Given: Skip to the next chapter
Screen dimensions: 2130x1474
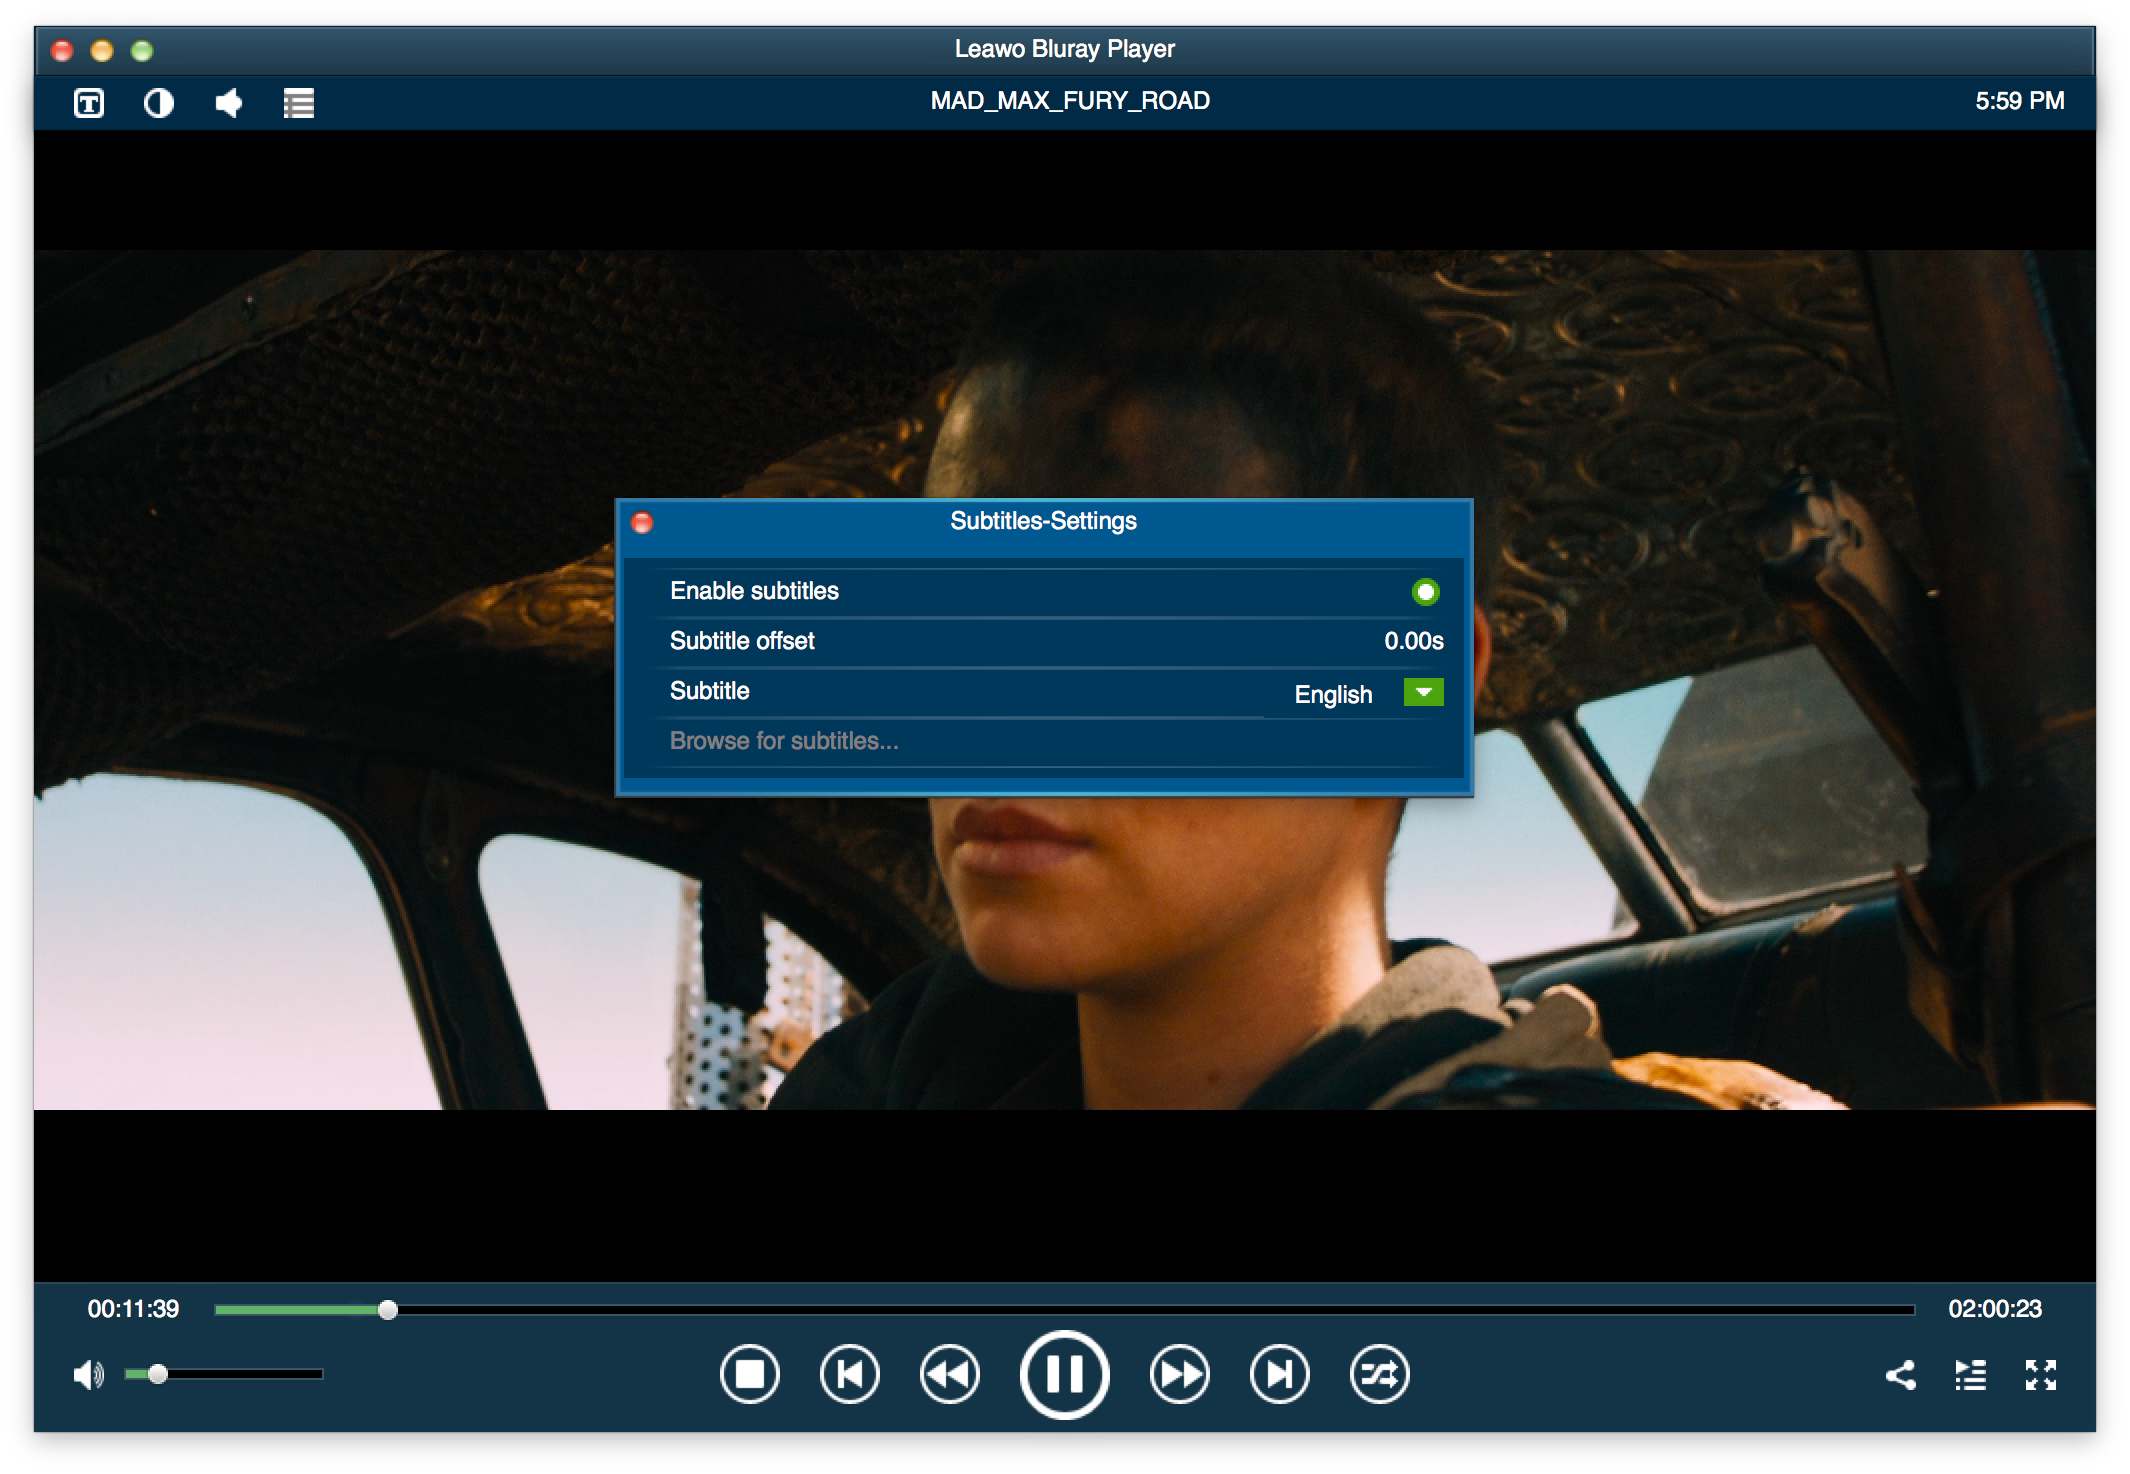Looking at the screenshot, I should pos(1279,1375).
